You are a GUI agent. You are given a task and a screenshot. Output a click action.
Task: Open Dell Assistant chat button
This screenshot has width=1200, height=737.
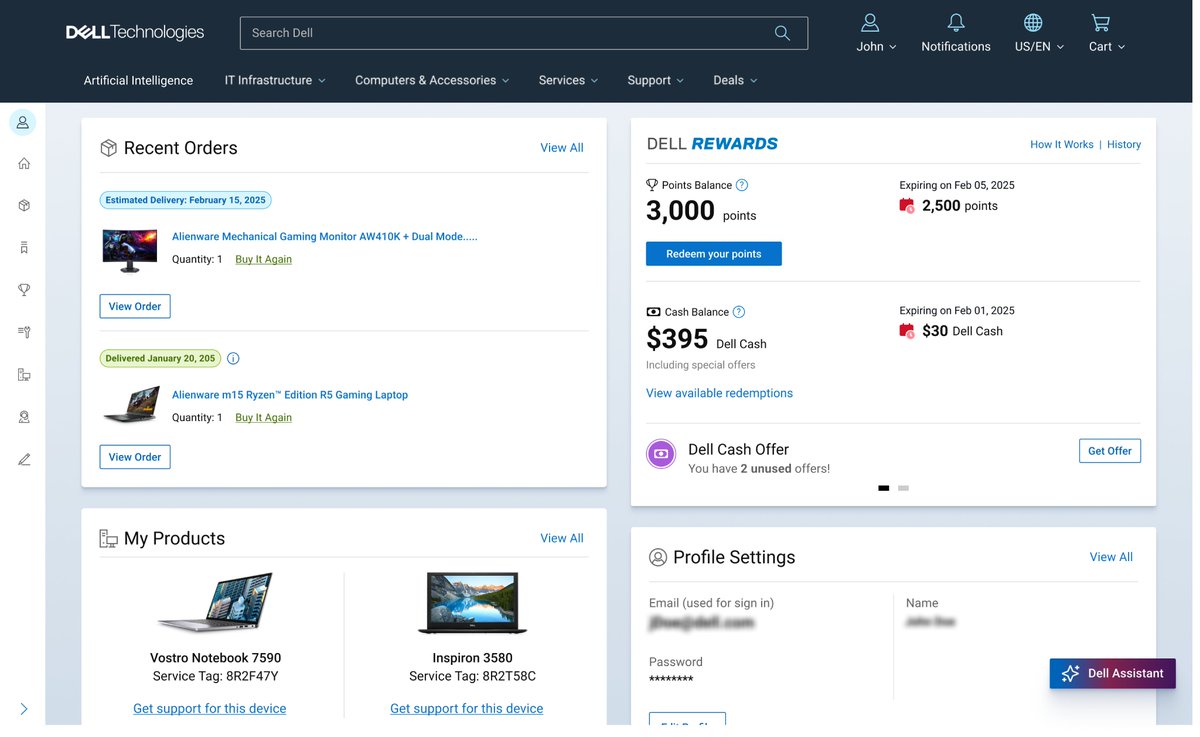[1112, 673]
